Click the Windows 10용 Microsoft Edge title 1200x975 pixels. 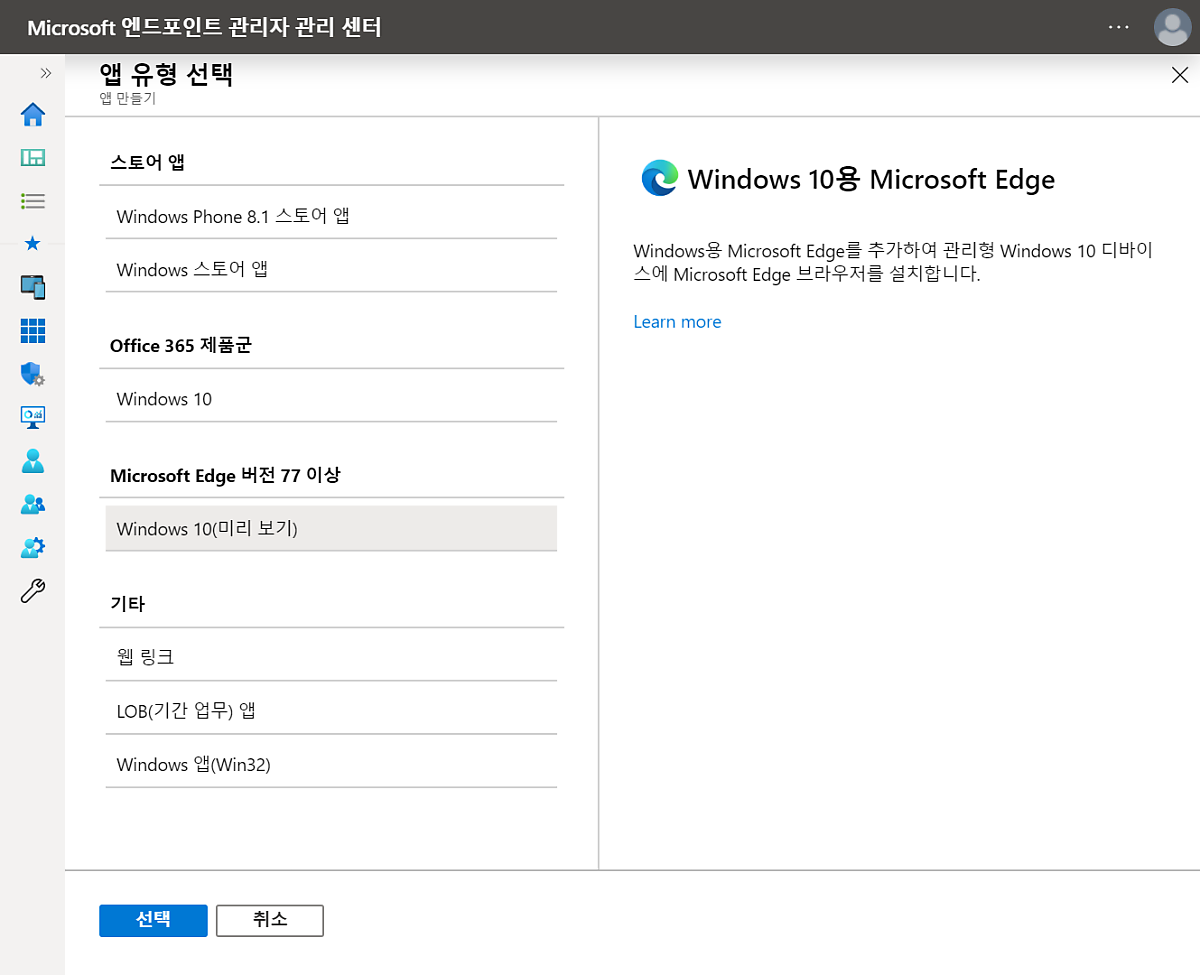point(871,180)
